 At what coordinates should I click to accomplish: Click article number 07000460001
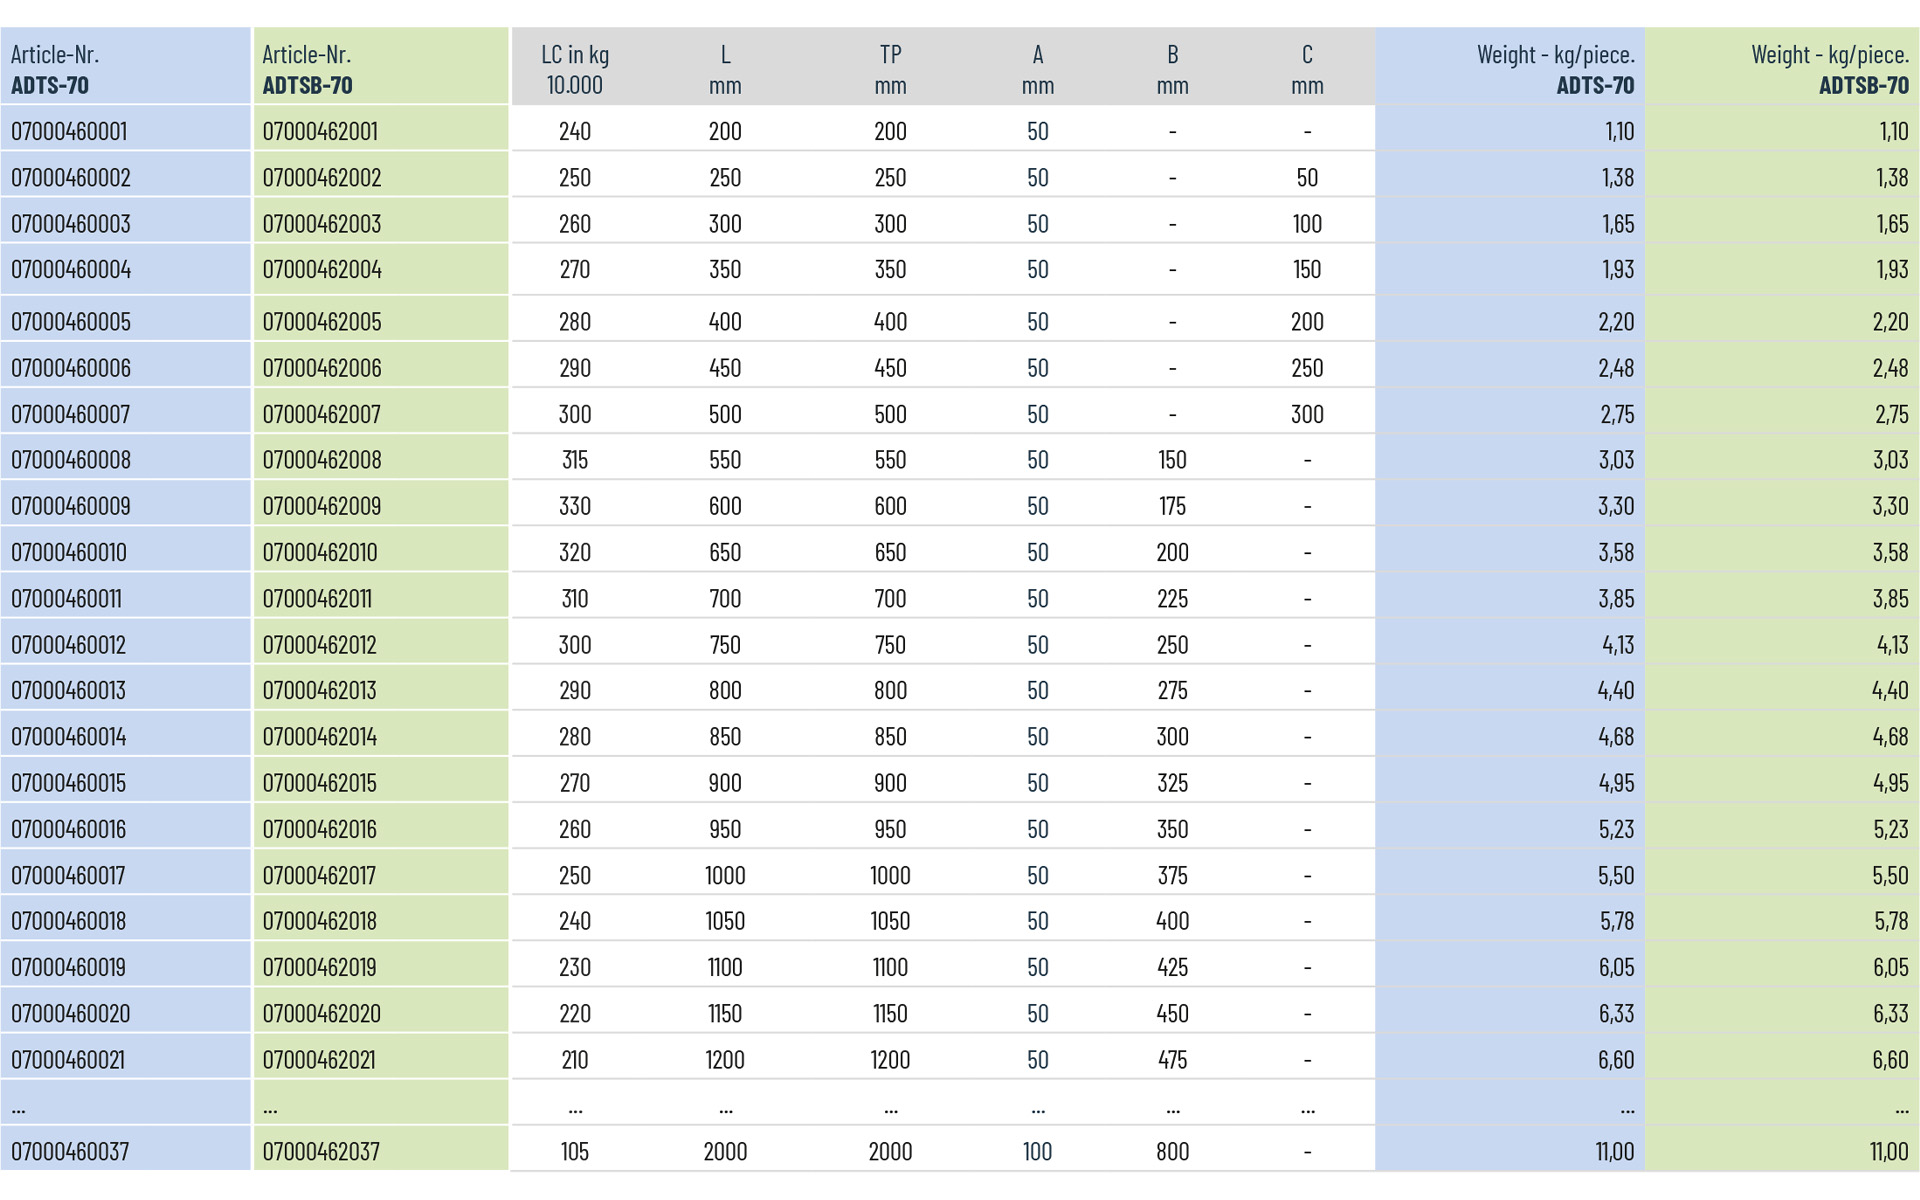(69, 131)
